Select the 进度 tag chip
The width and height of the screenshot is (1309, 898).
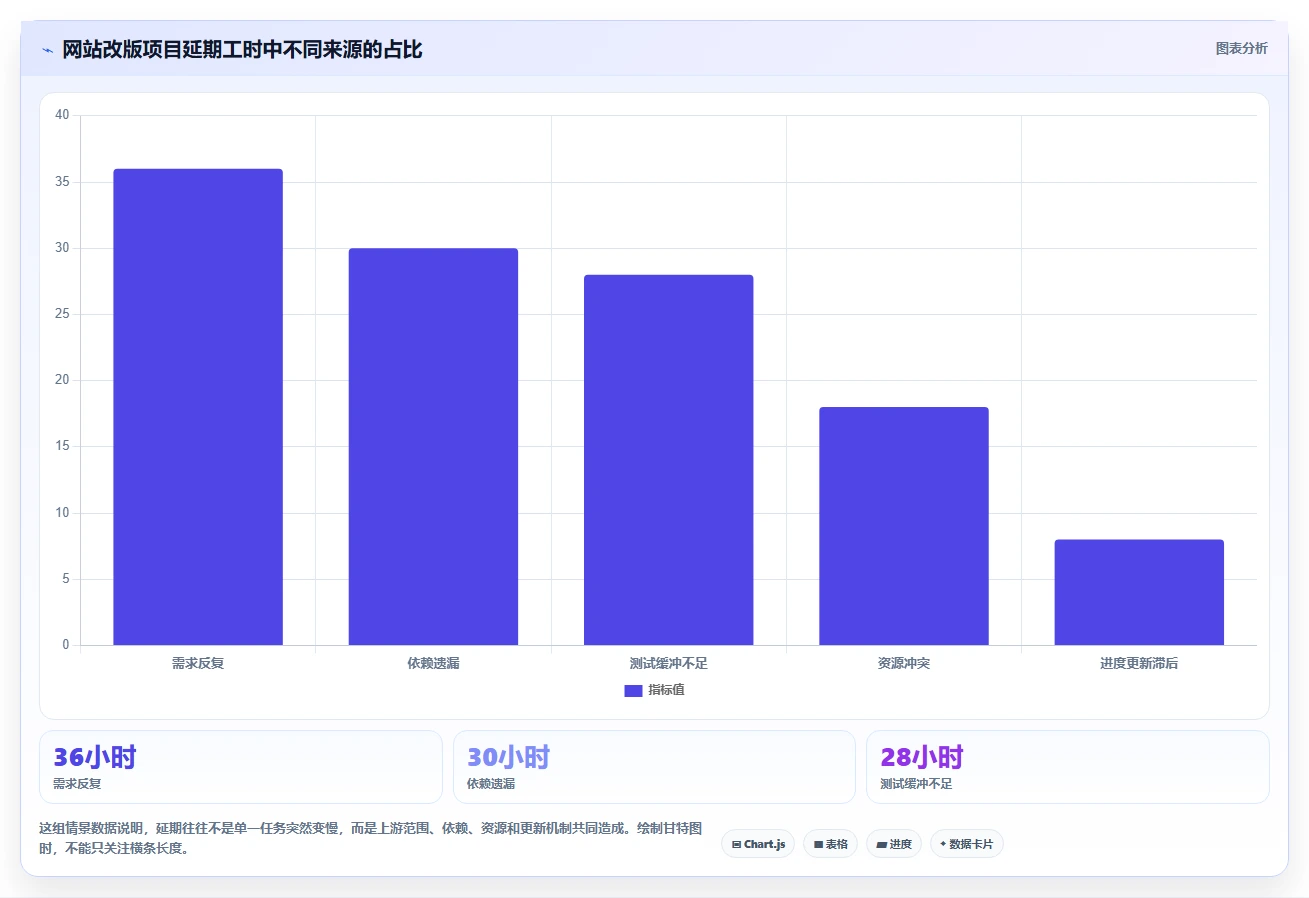[x=894, y=844]
